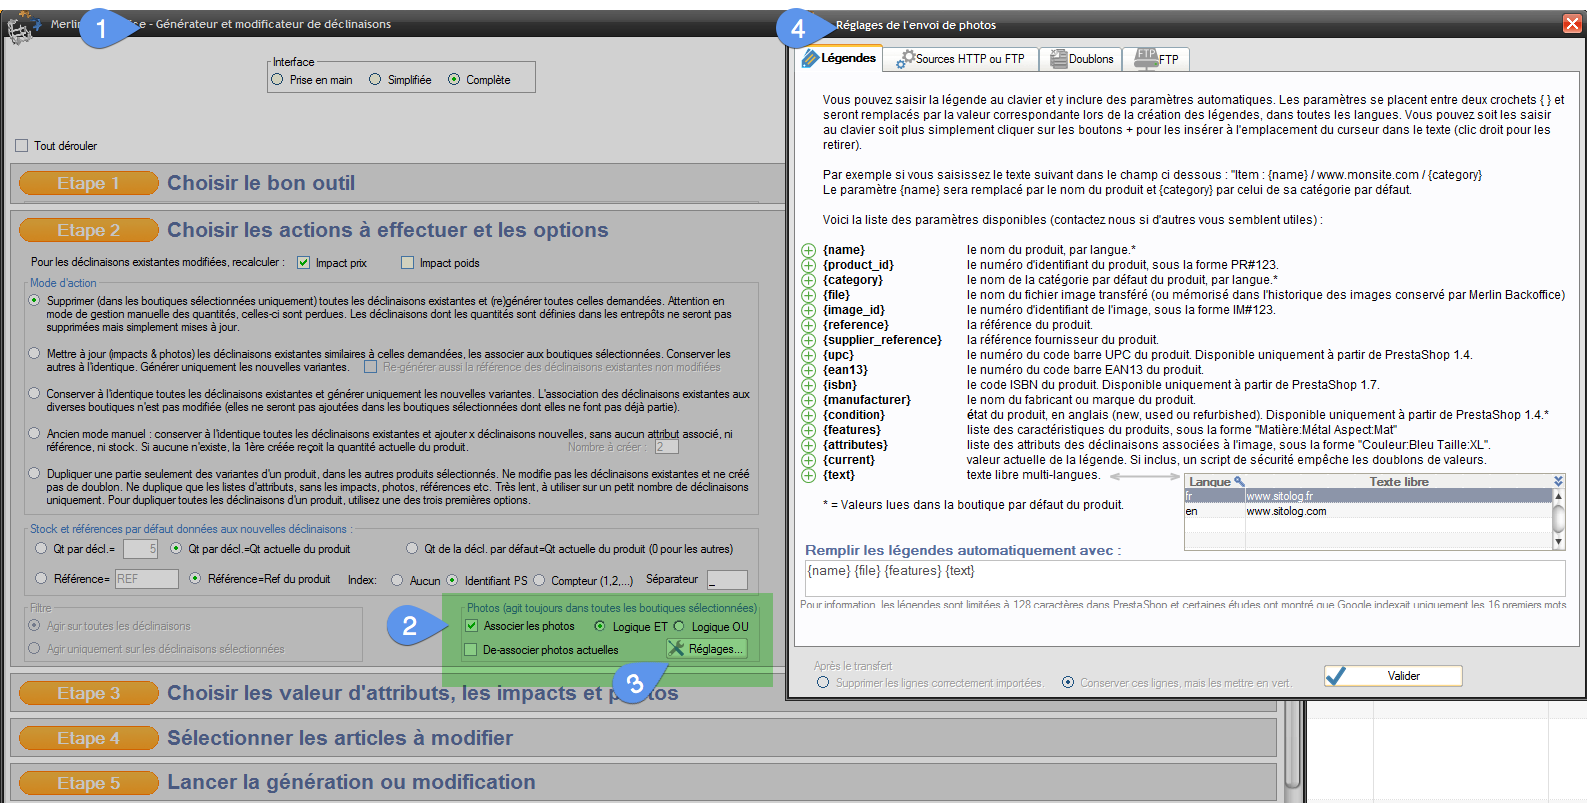Click the plus icon beside {features}
Screen dimensions: 1587x803
(x=808, y=430)
